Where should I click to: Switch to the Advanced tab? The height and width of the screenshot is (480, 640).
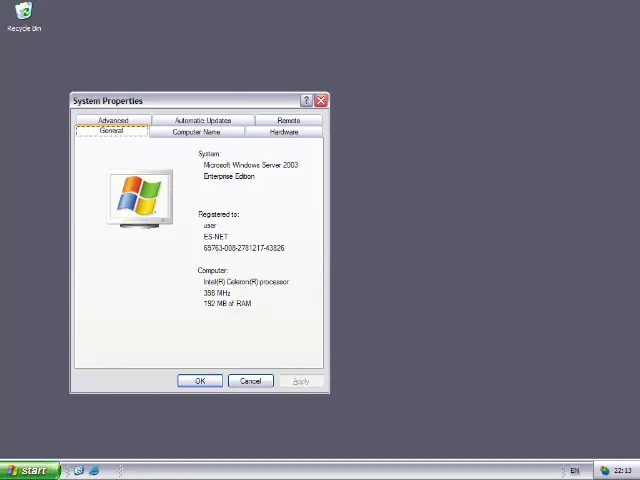coord(113,120)
